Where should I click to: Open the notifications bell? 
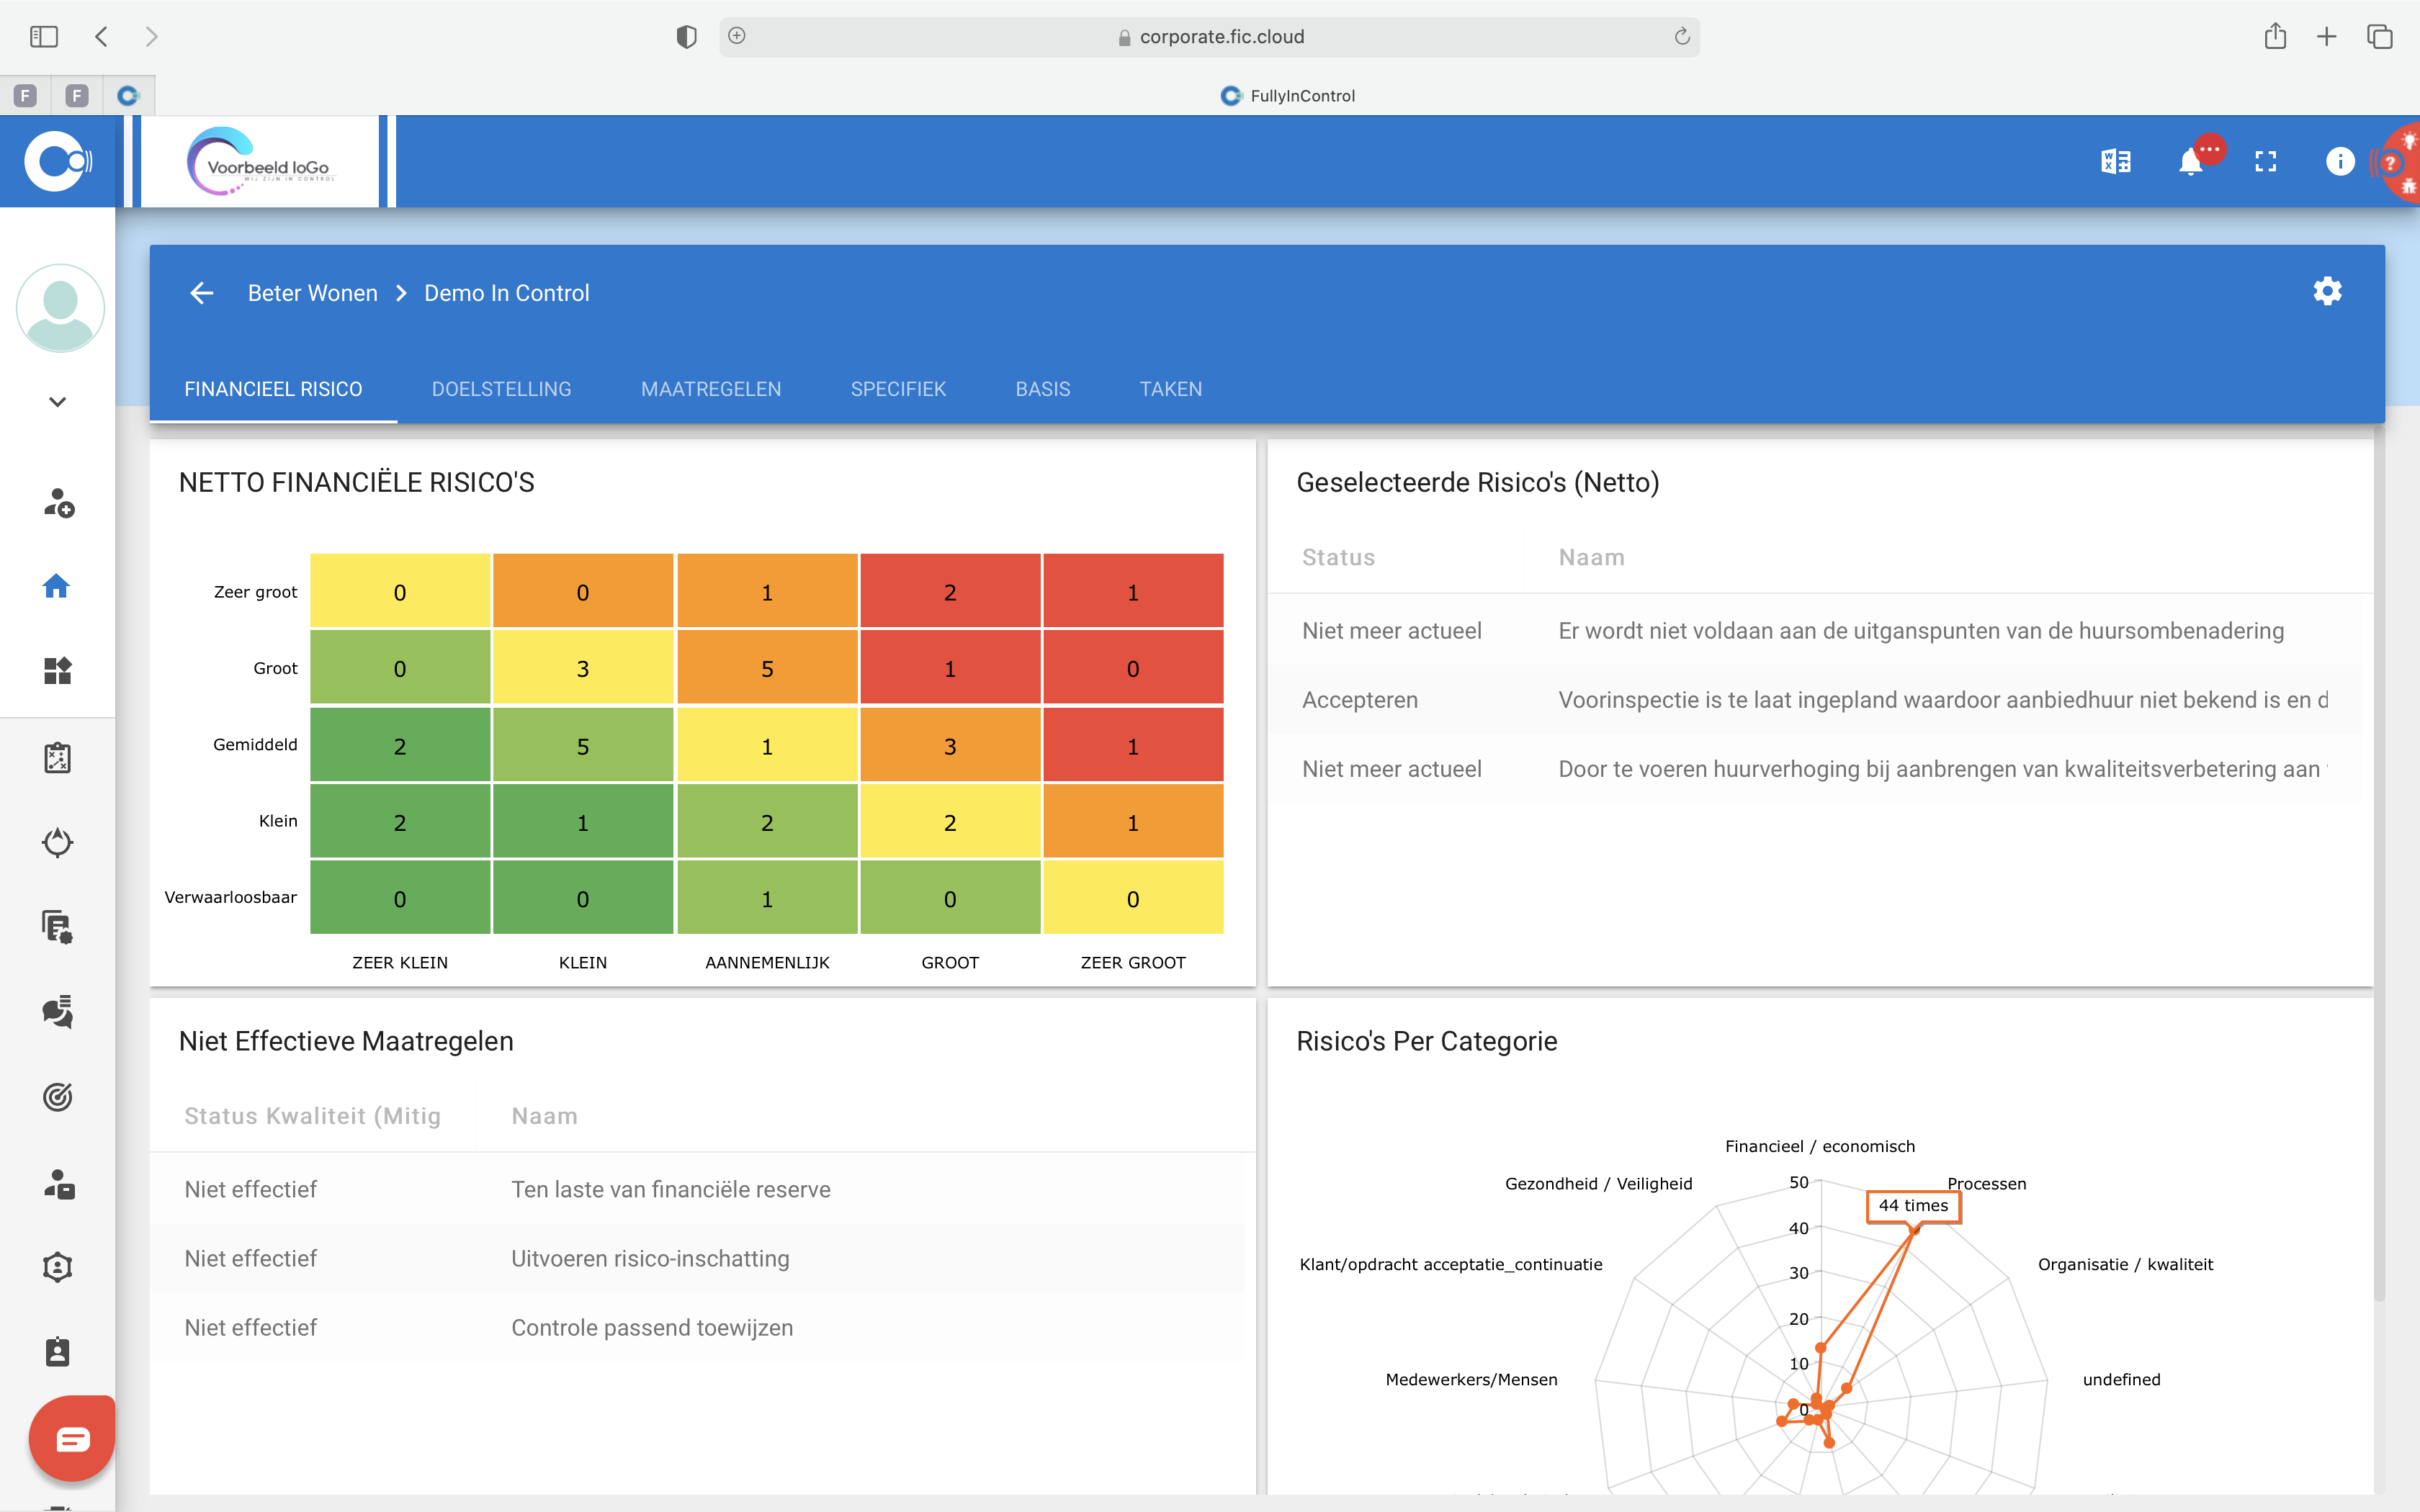(x=2190, y=161)
